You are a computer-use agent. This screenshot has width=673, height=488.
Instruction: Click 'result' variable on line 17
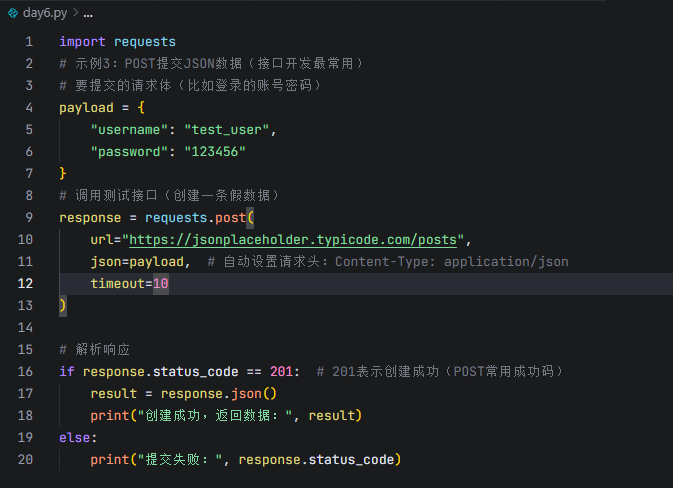click(x=114, y=394)
